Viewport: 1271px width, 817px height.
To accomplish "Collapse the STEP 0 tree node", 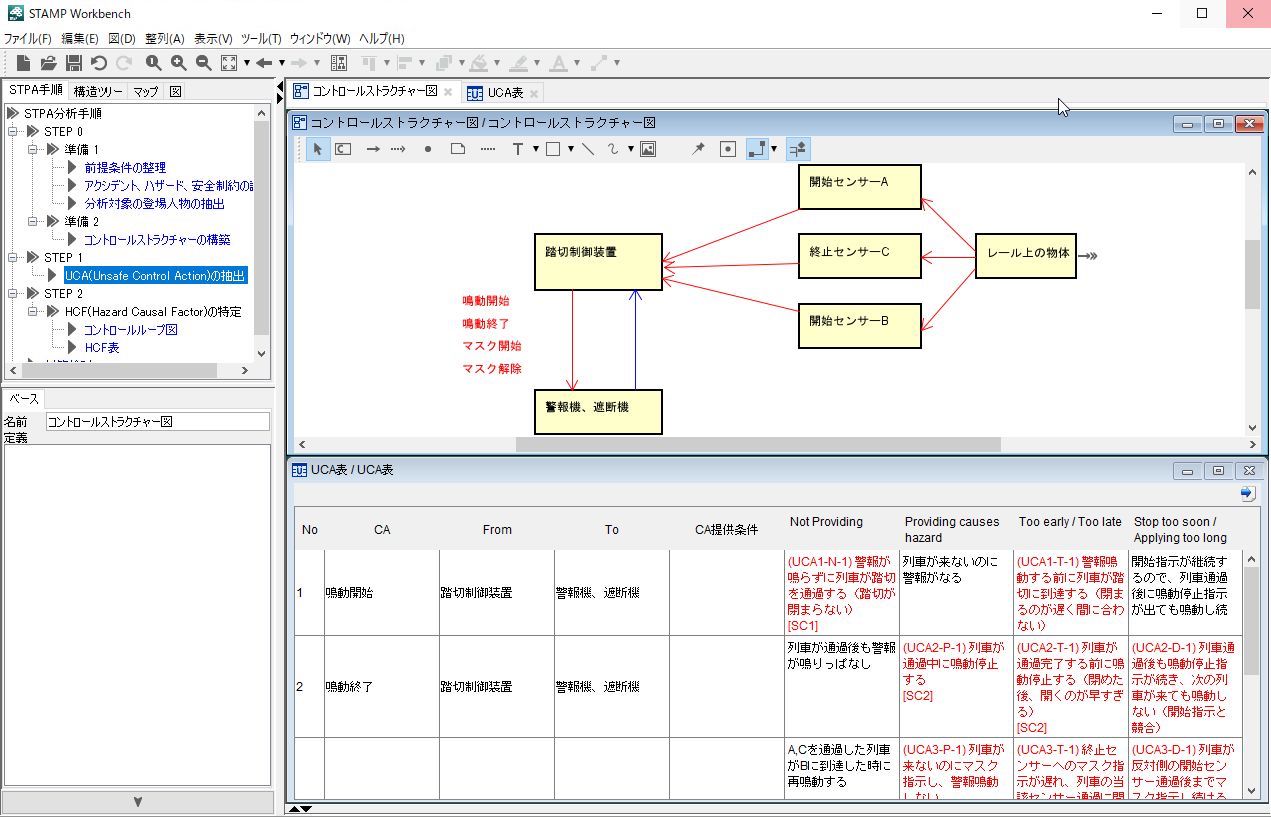I will [13, 132].
